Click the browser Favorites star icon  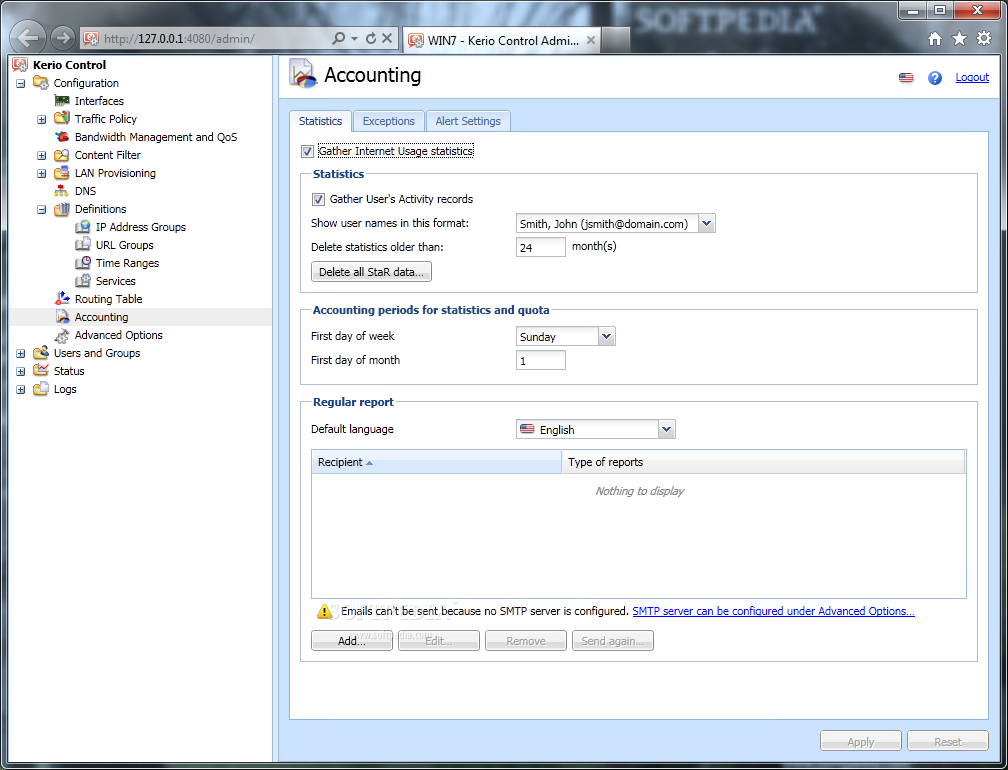(959, 39)
